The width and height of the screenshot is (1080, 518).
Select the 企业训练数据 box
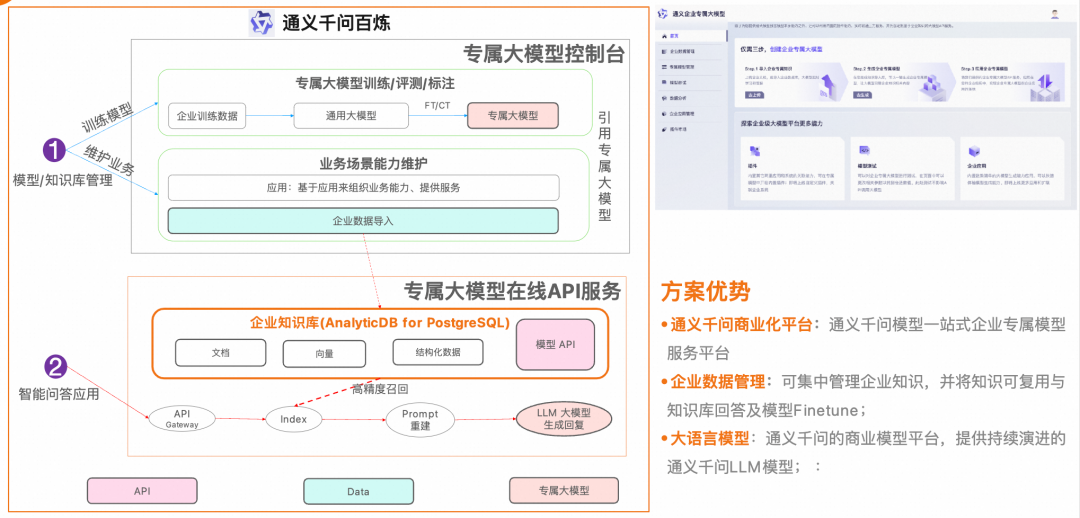207,116
